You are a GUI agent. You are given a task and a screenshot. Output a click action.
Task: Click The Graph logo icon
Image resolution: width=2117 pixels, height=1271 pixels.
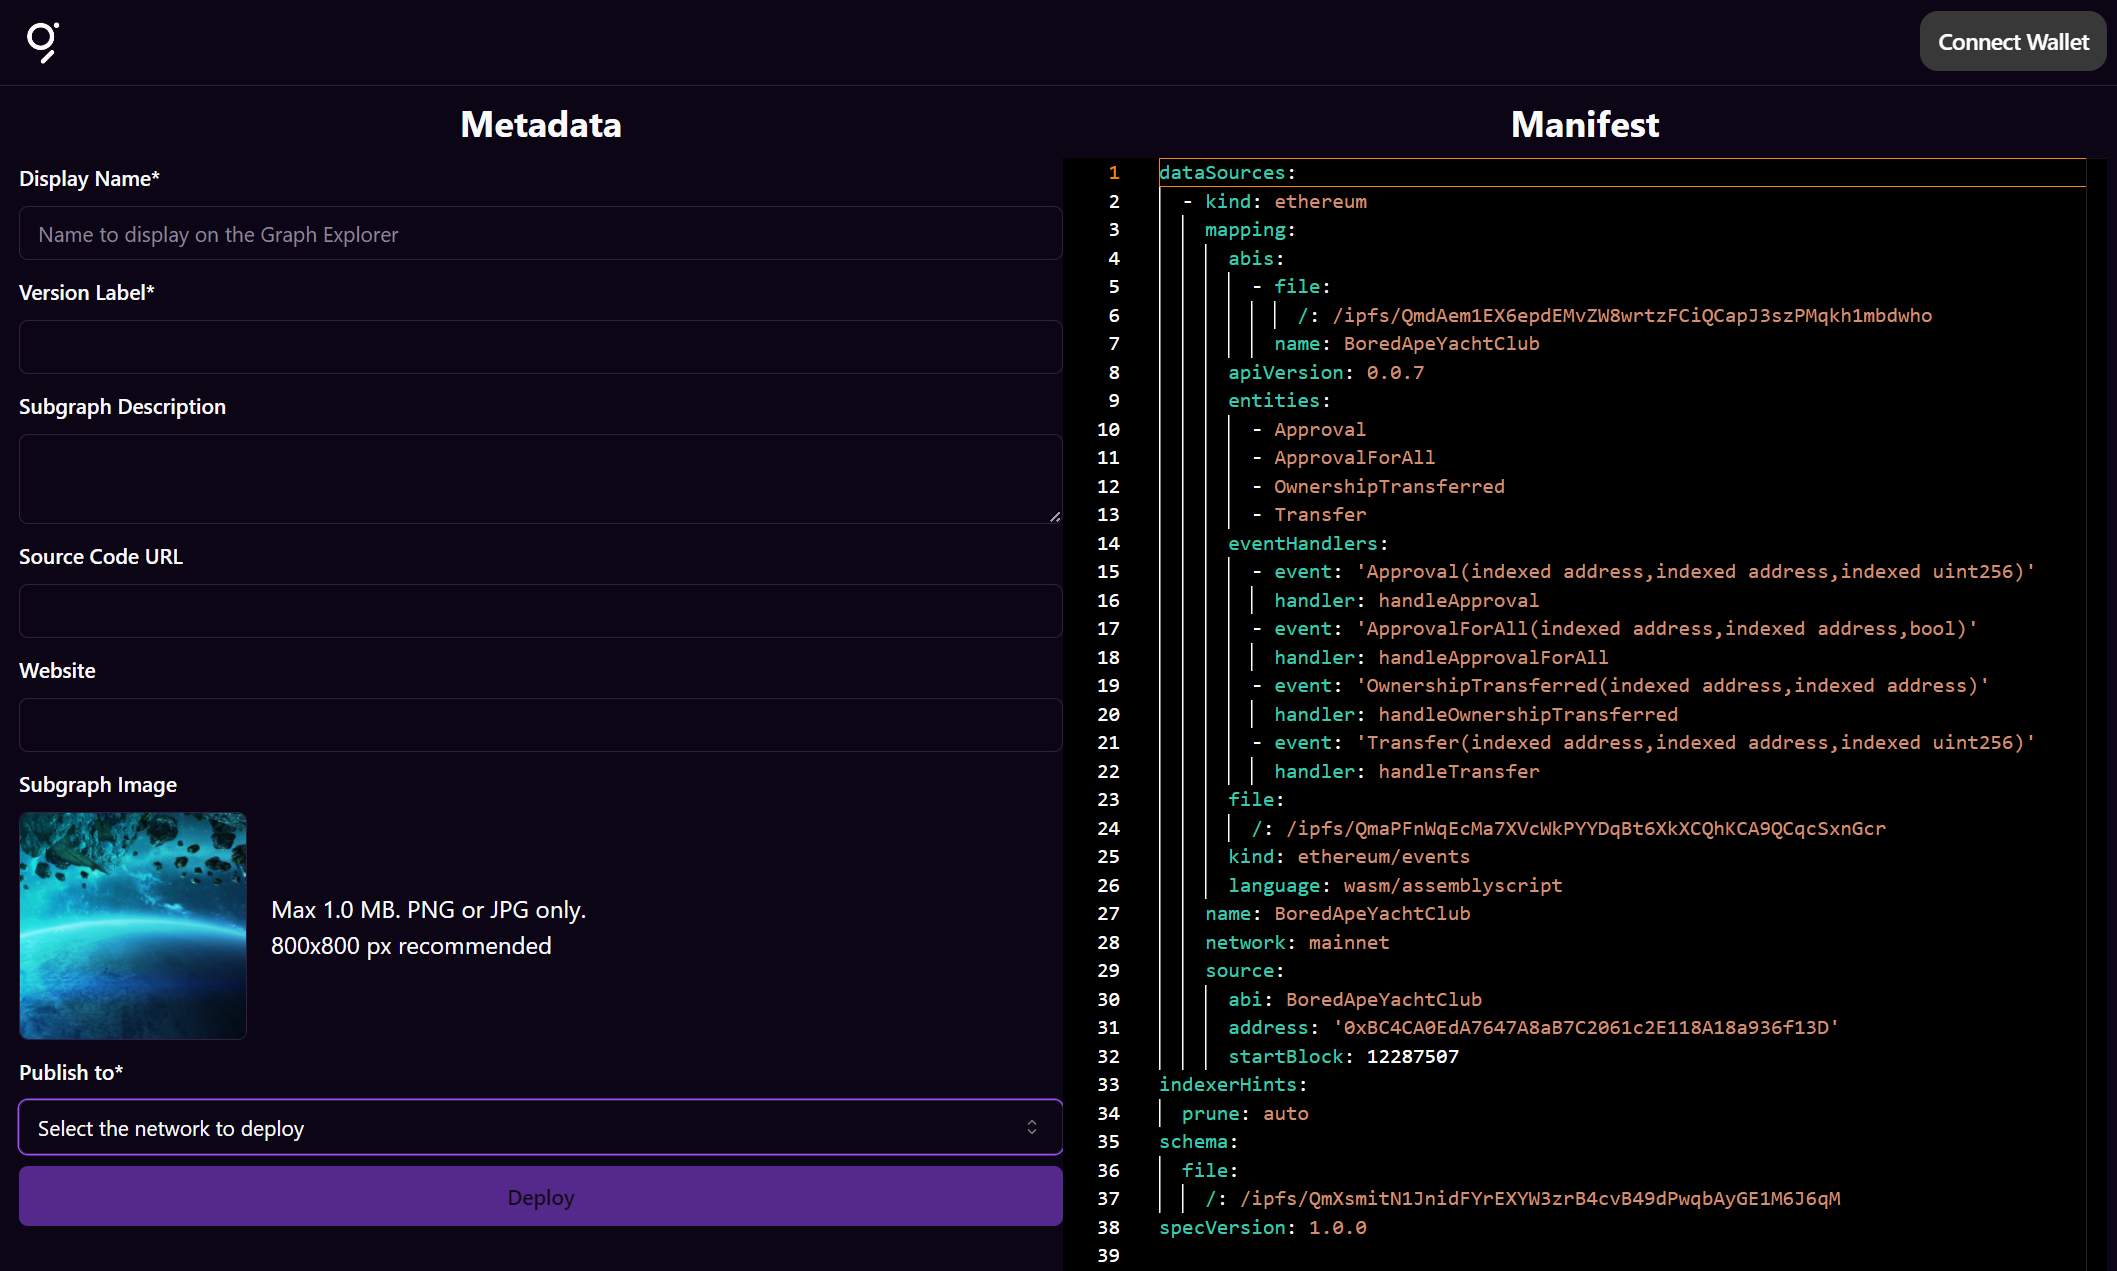click(x=42, y=42)
